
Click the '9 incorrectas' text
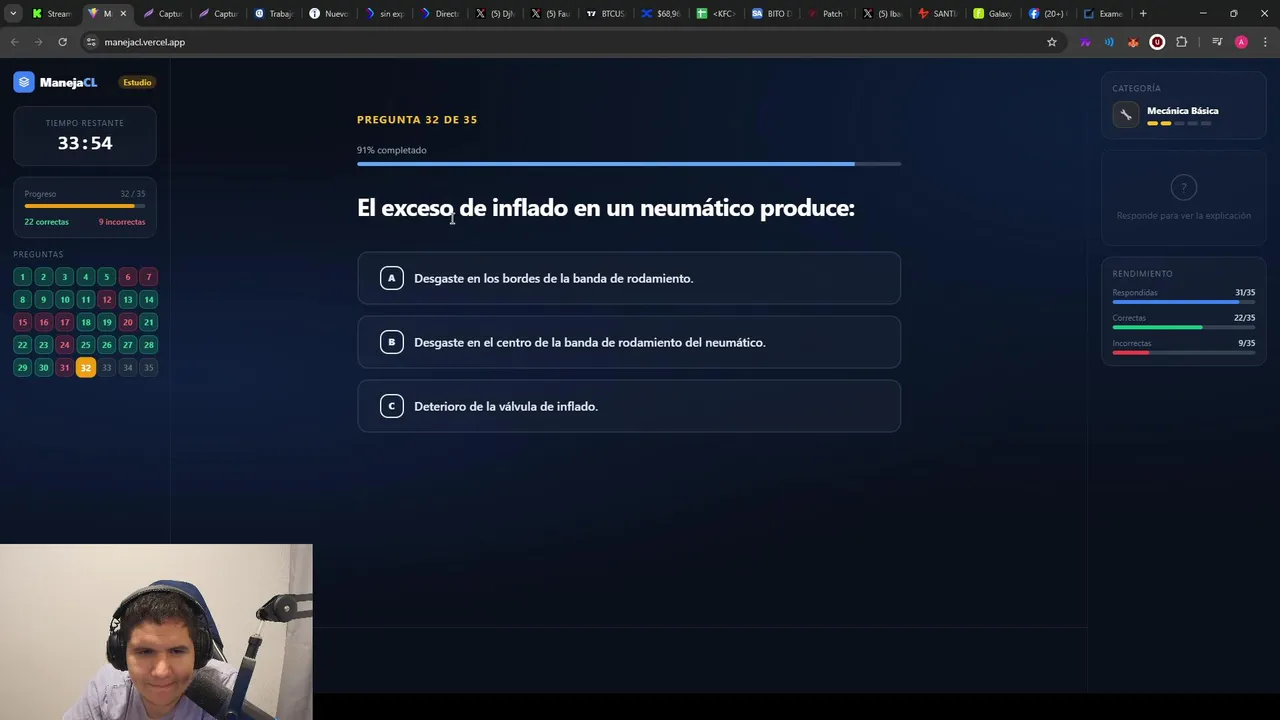tap(122, 222)
